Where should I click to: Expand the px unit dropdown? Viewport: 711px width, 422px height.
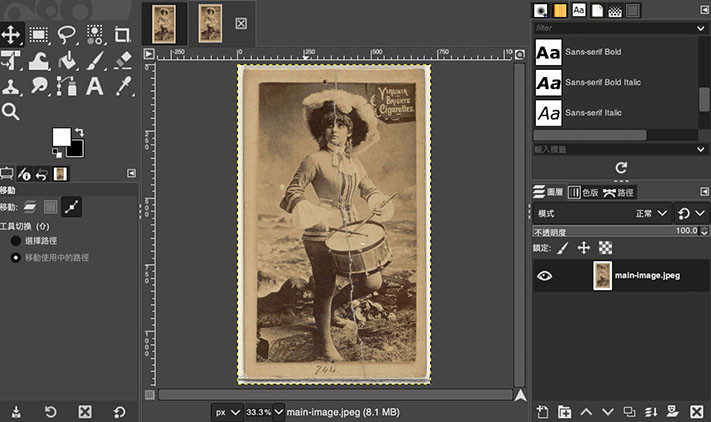tap(228, 411)
